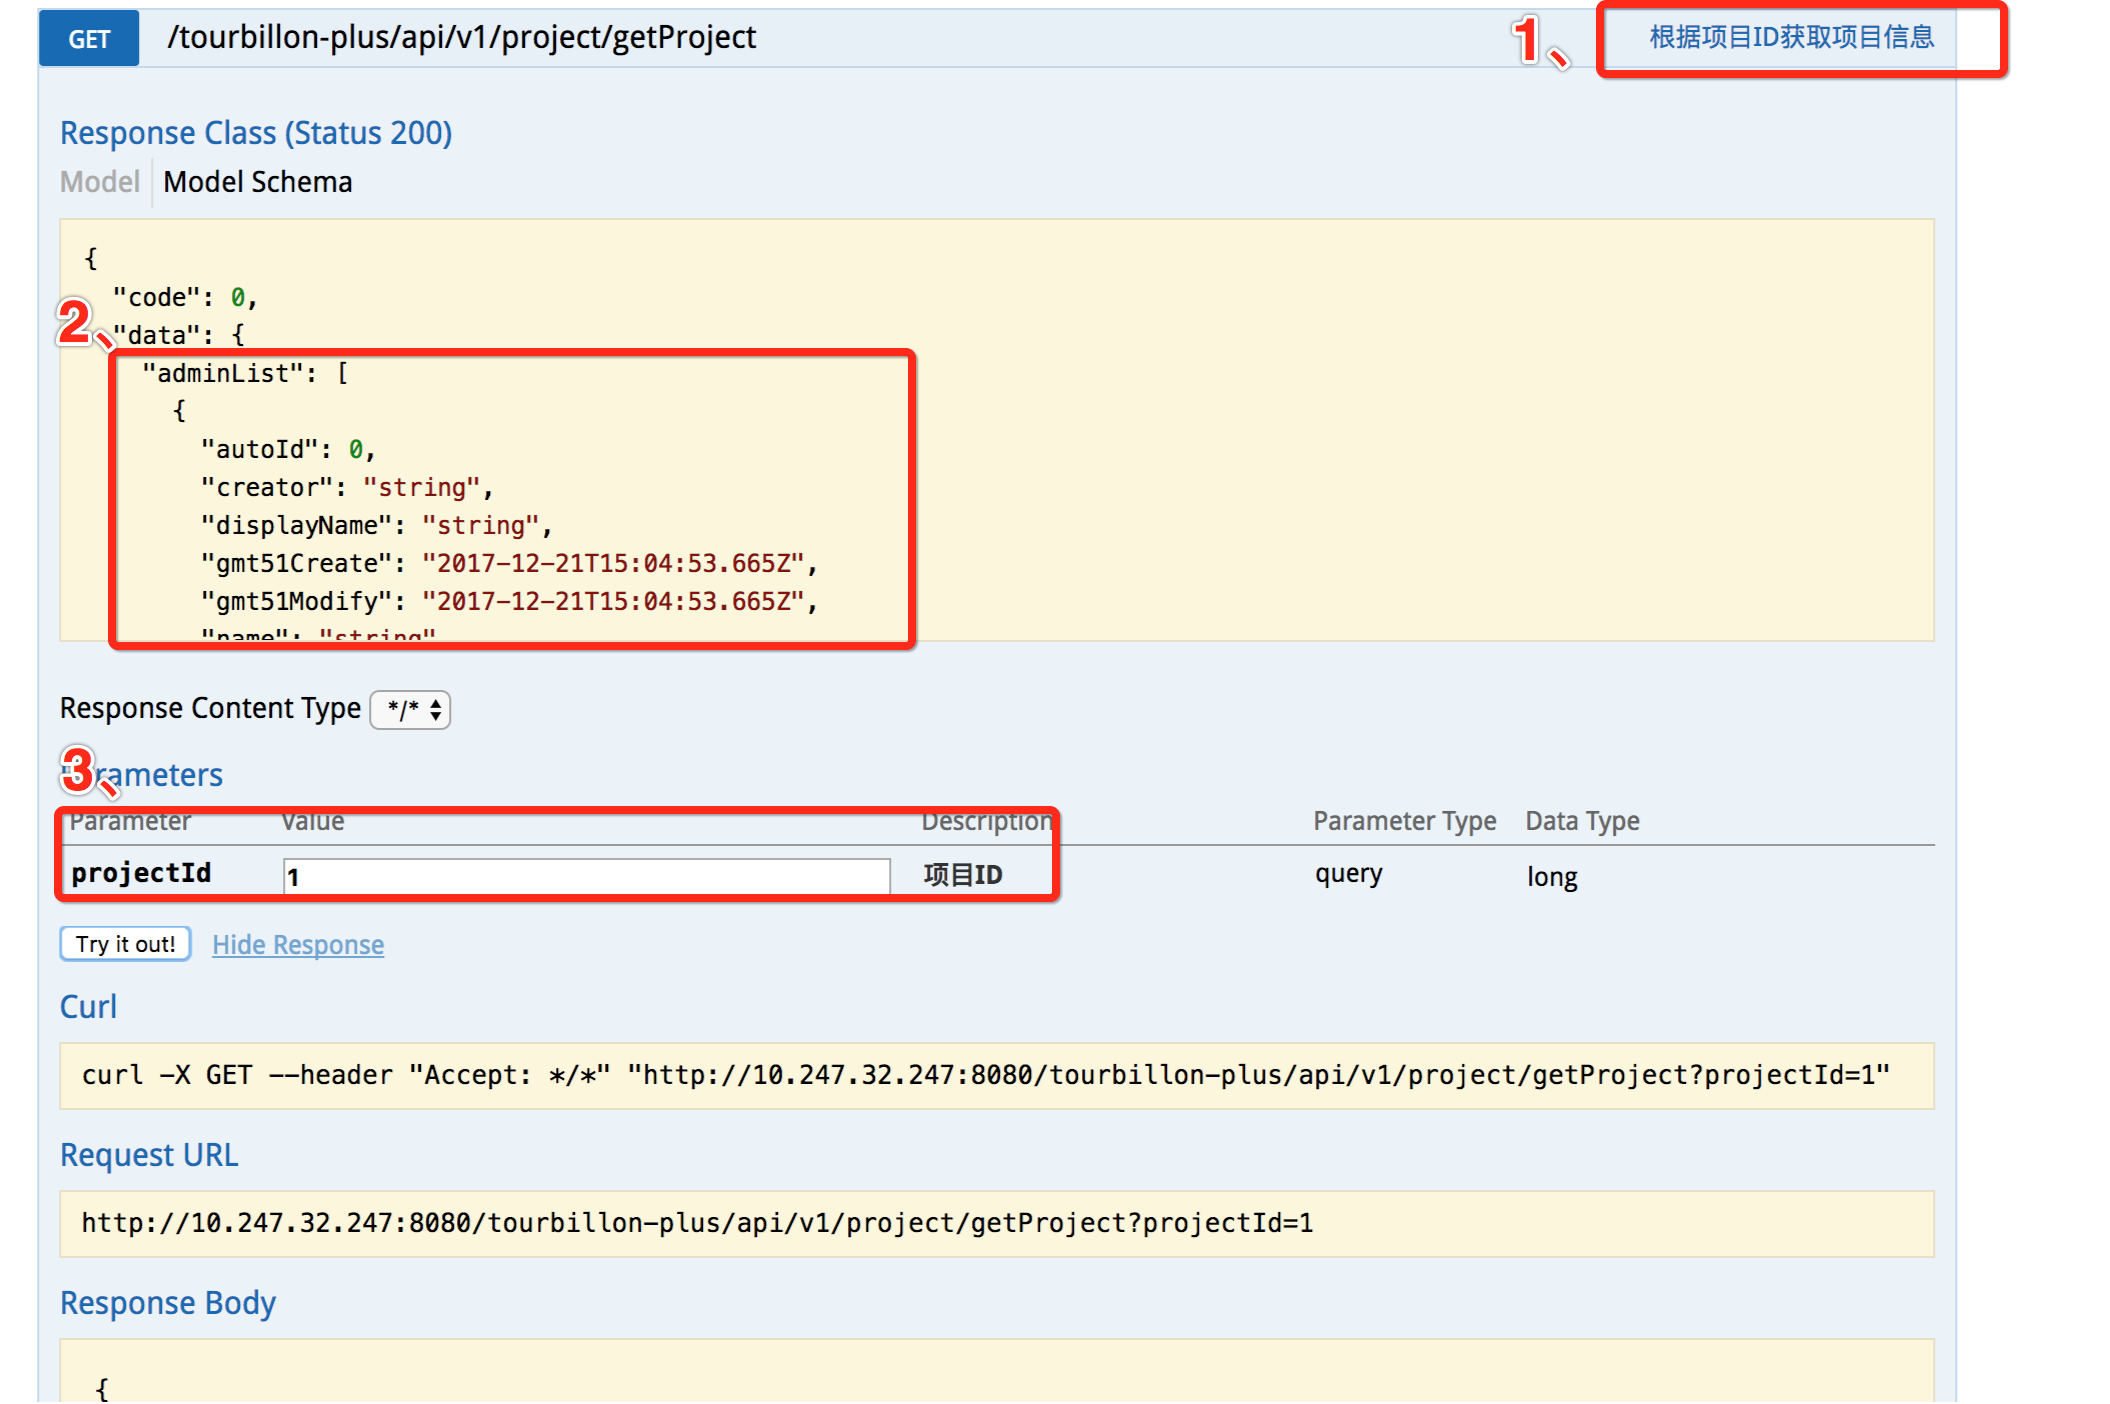Click the Request URL value text

(697, 1223)
